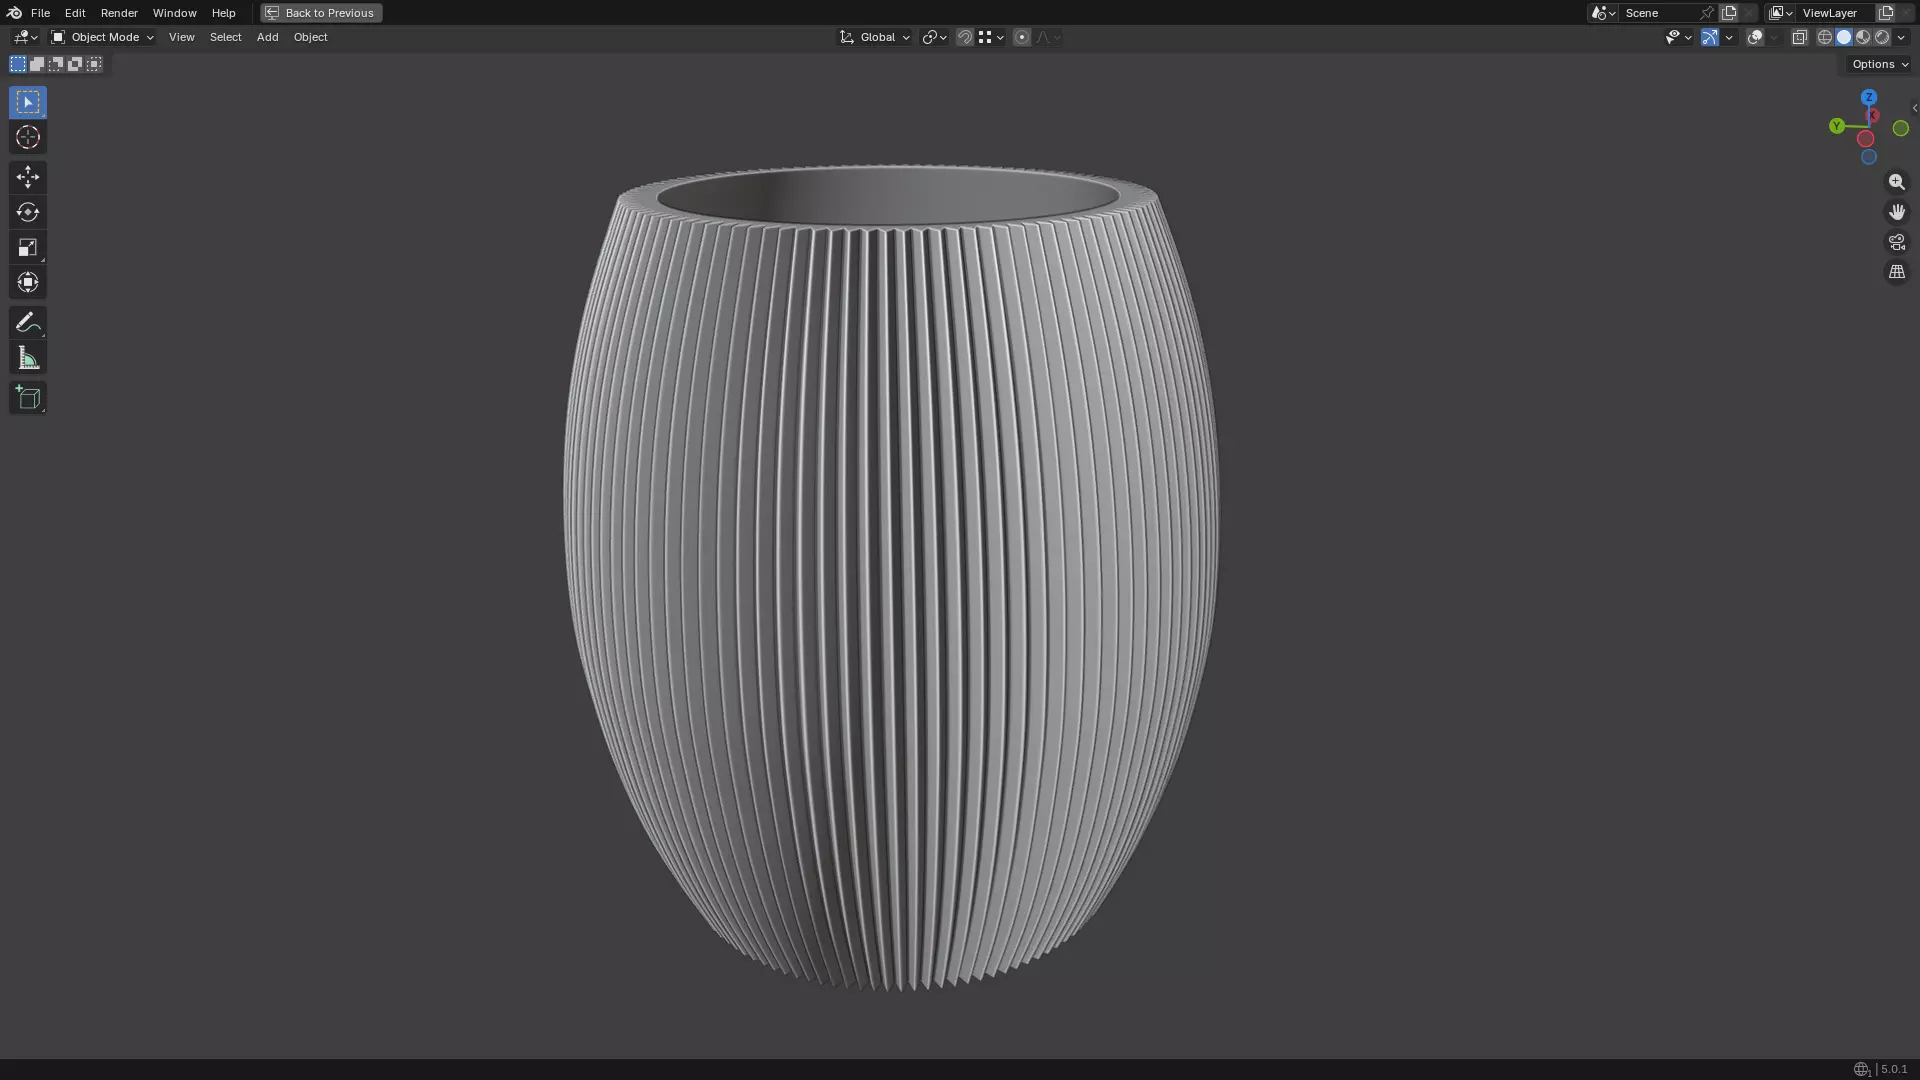Viewport: 1920px width, 1080px height.
Task: Open the Add menu
Action: click(267, 37)
